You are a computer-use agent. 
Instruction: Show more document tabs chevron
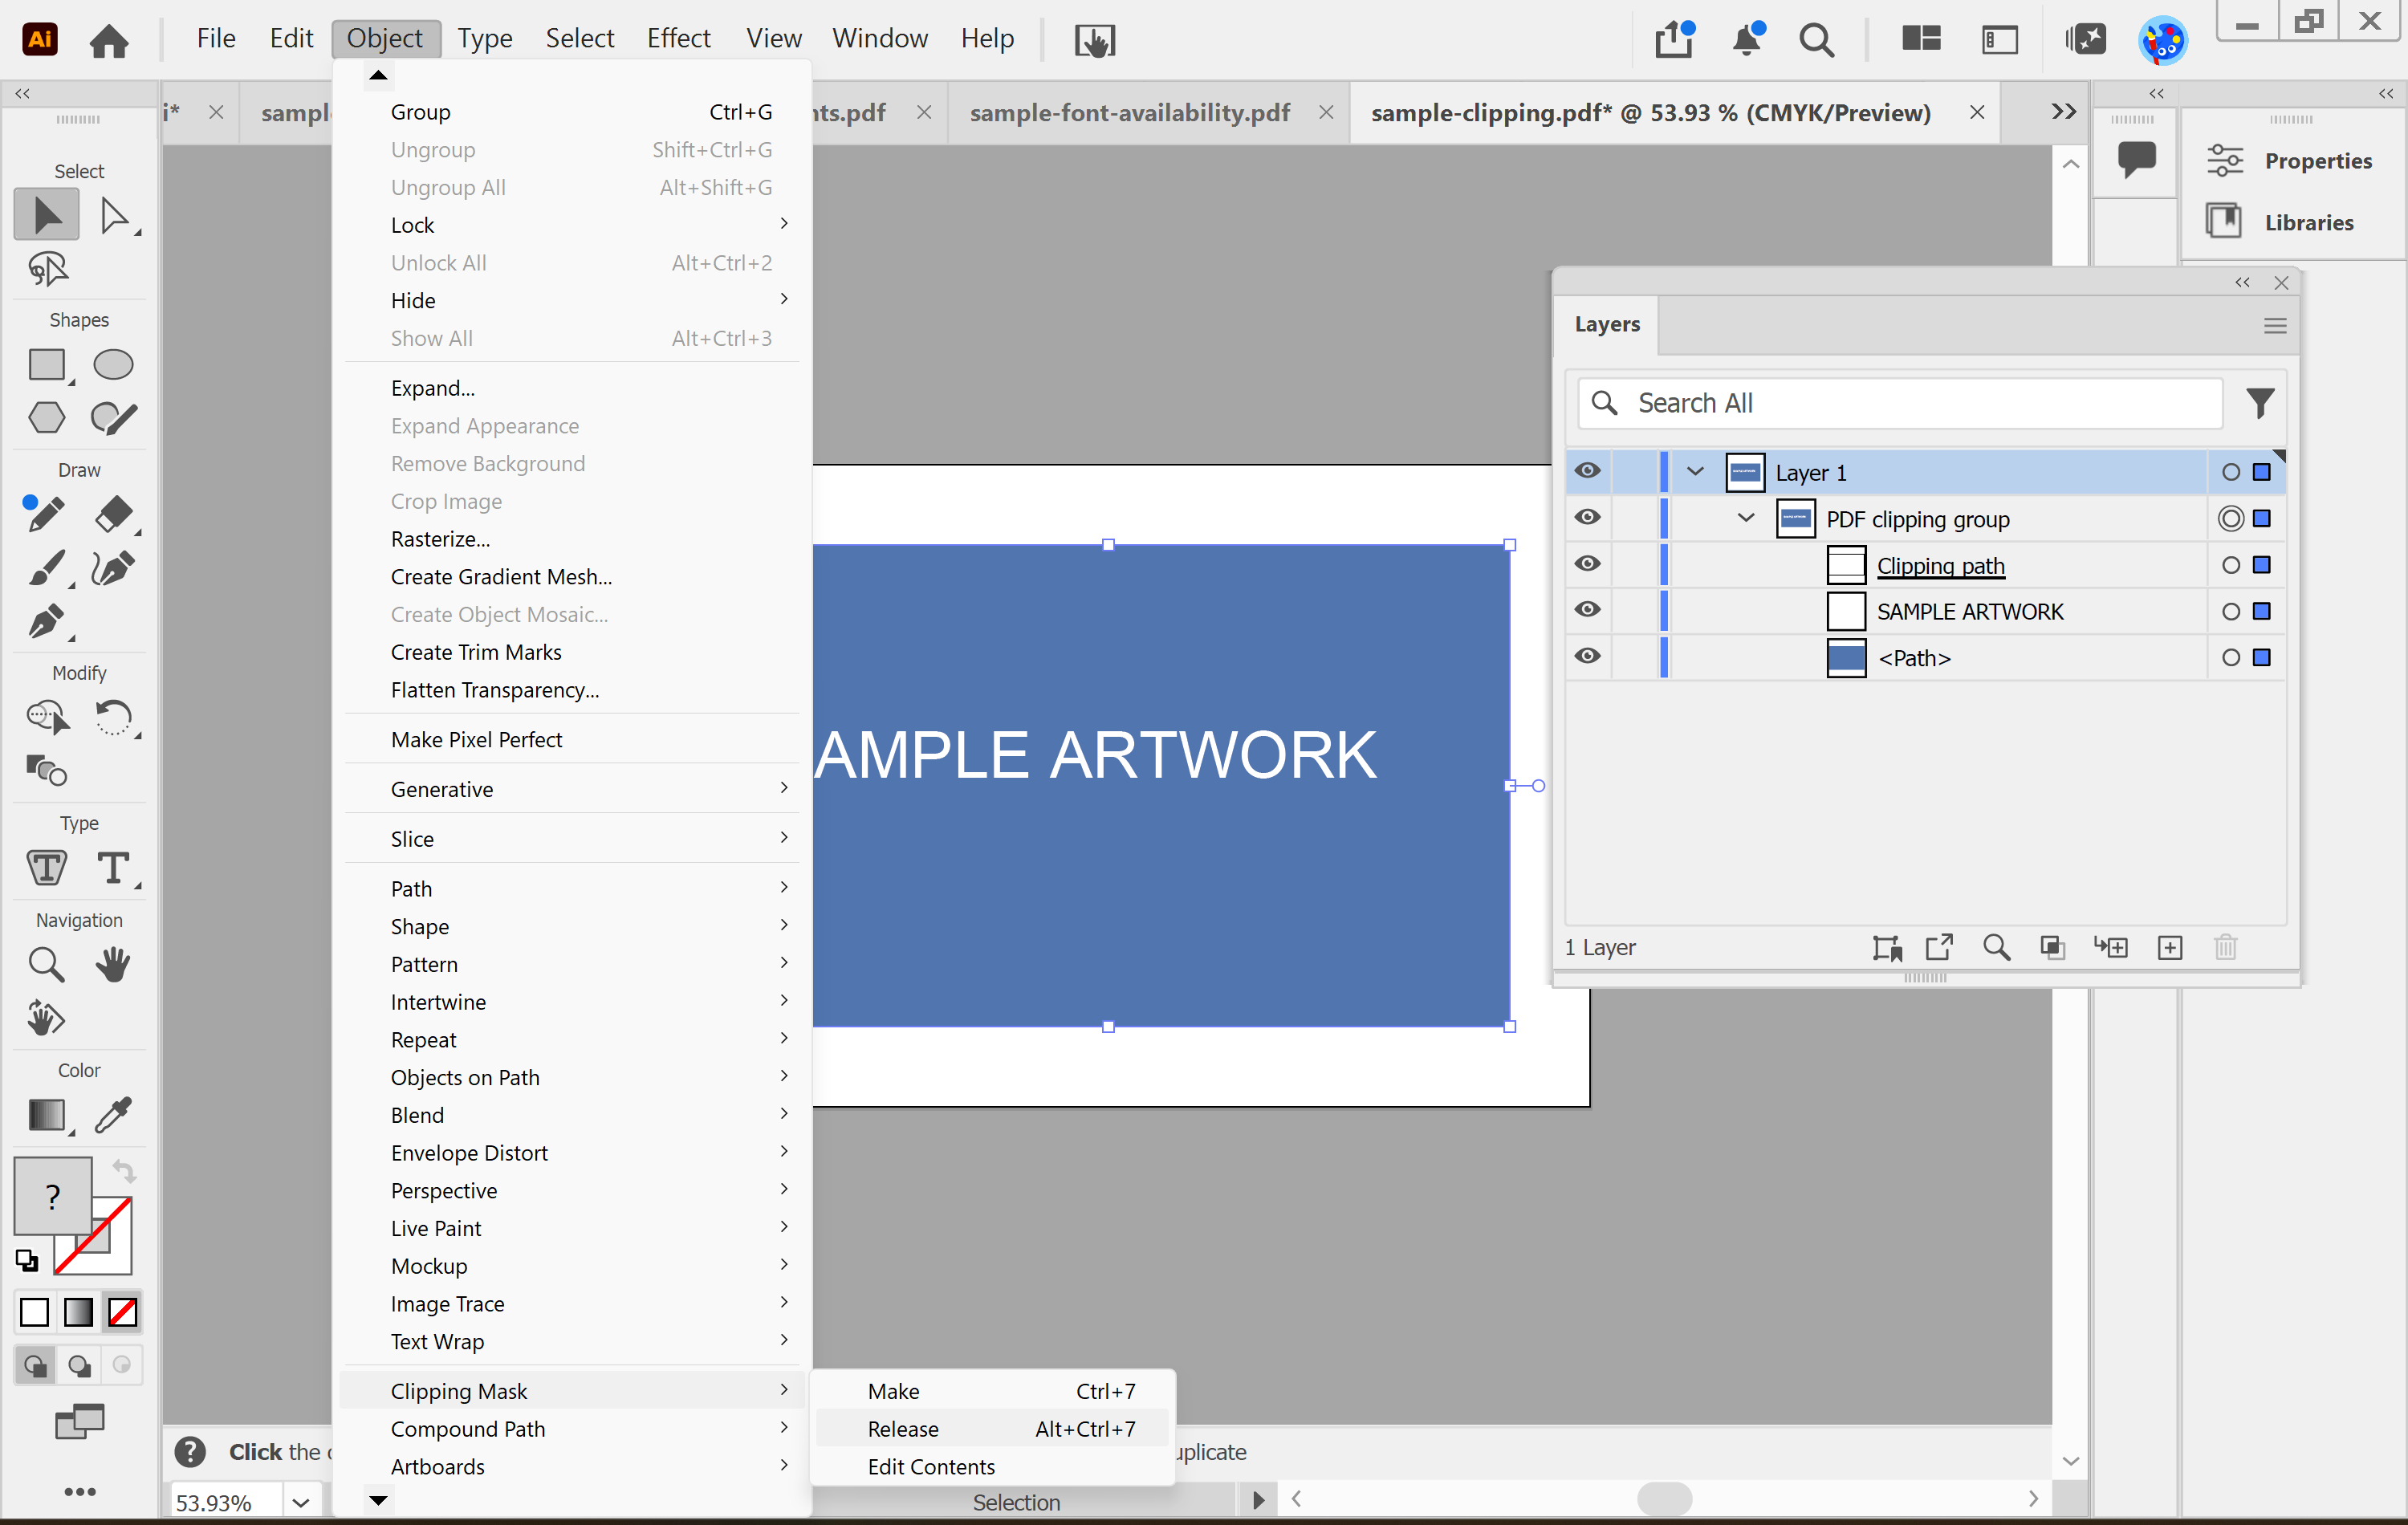click(2063, 111)
